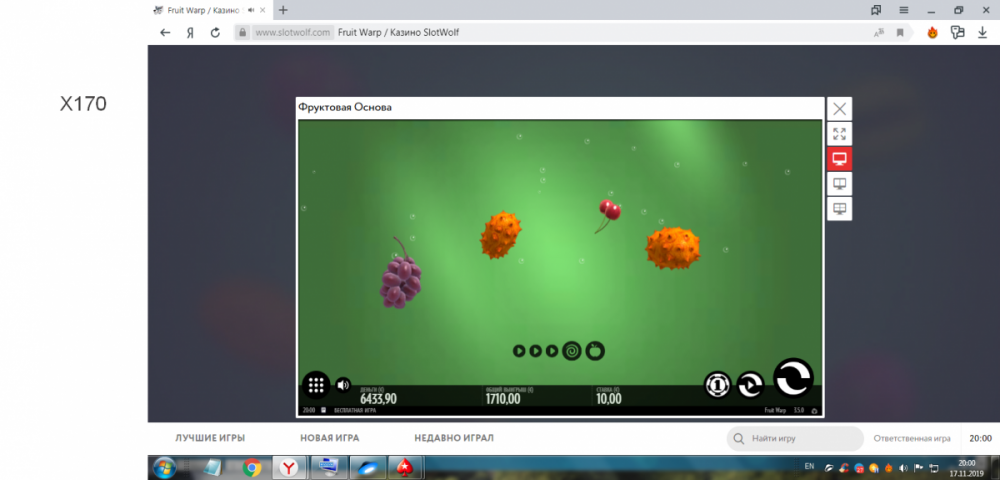The width and height of the screenshot is (1000, 480).
Task: Click the apple fruit icon beside the spiral
Action: coord(596,351)
